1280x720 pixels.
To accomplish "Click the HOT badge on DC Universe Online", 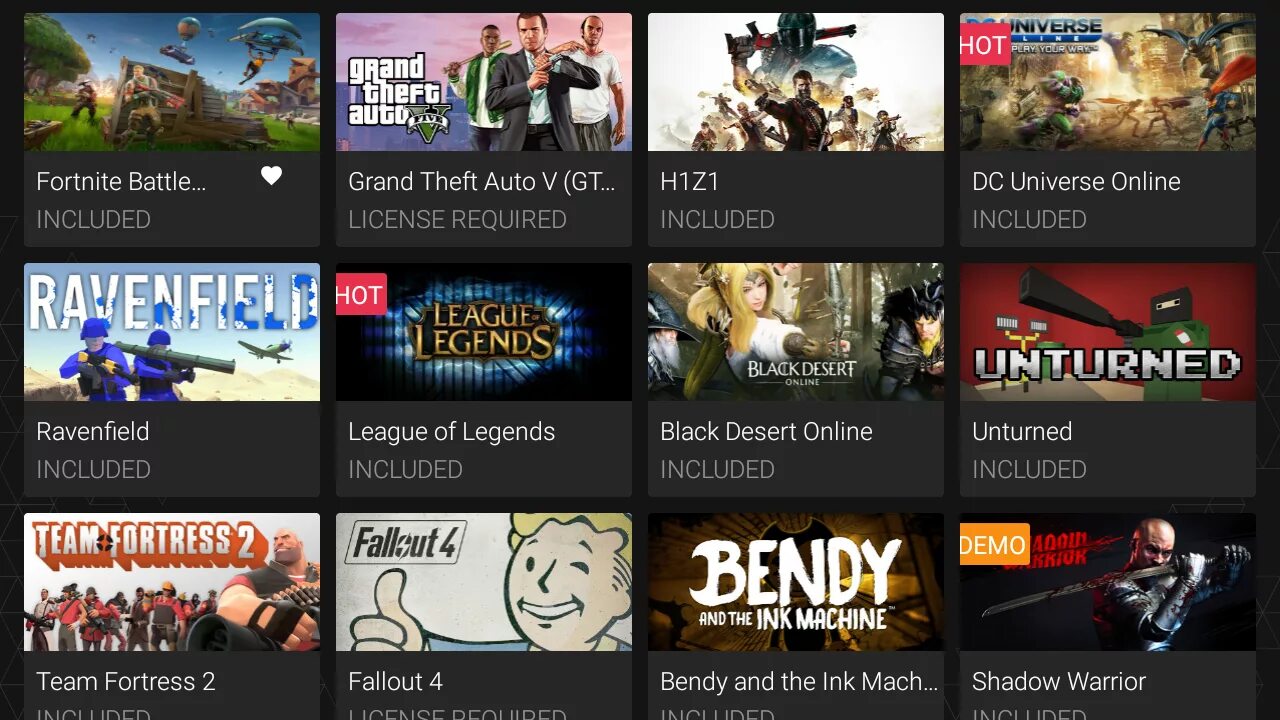I will click(x=985, y=45).
